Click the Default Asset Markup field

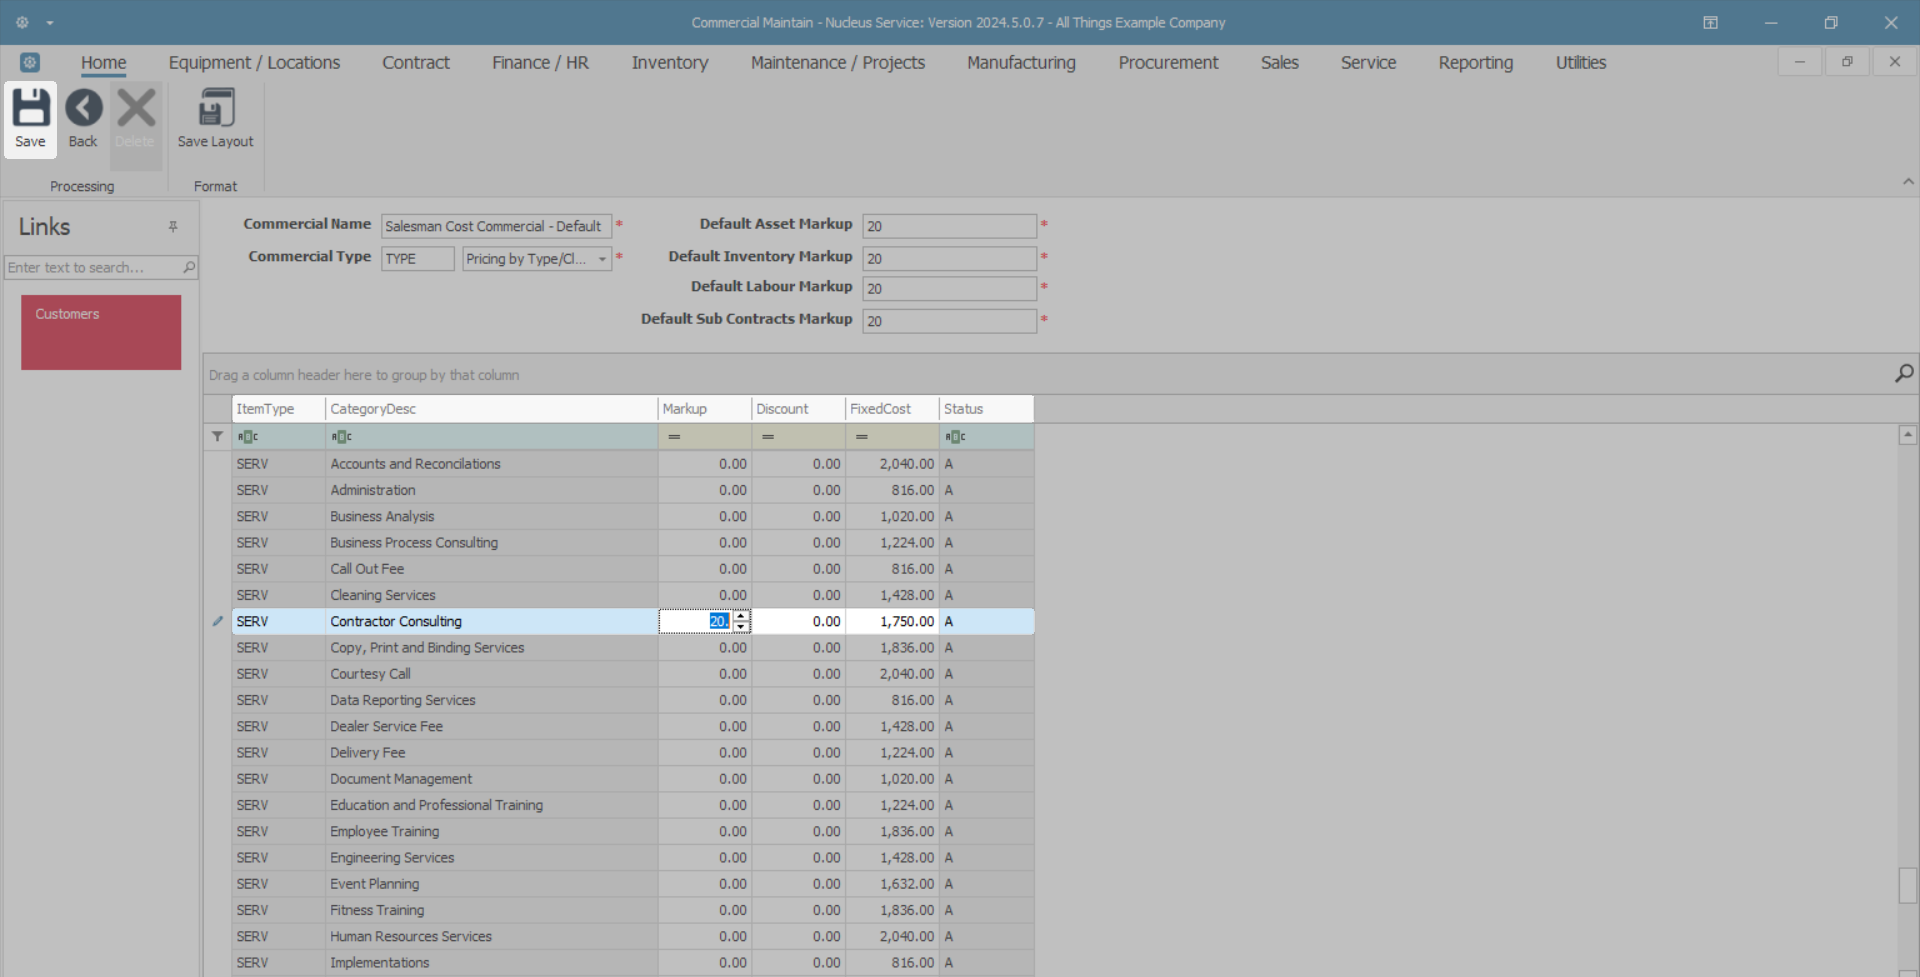tap(948, 226)
